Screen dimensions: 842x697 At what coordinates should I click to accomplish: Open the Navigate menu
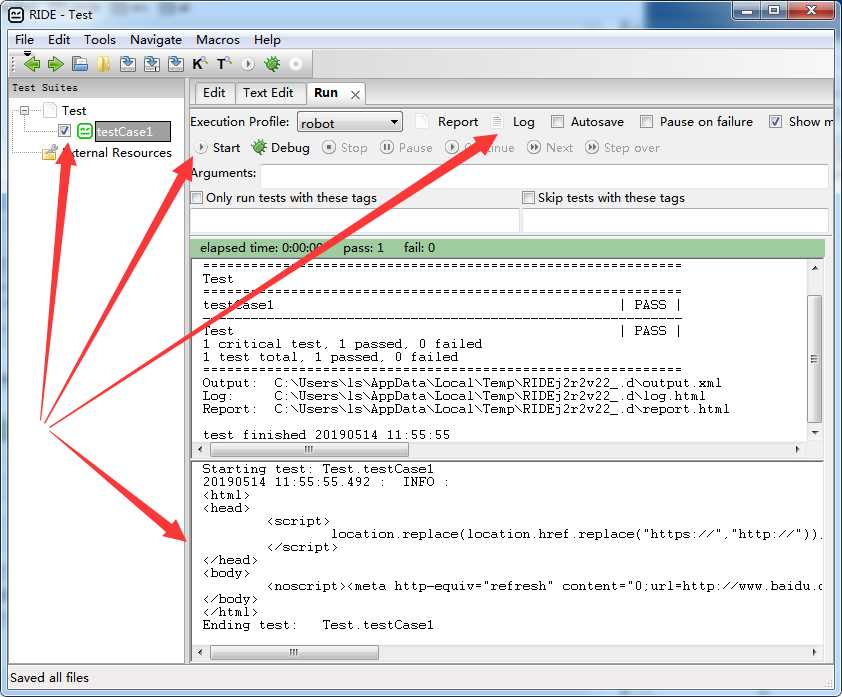tap(156, 40)
